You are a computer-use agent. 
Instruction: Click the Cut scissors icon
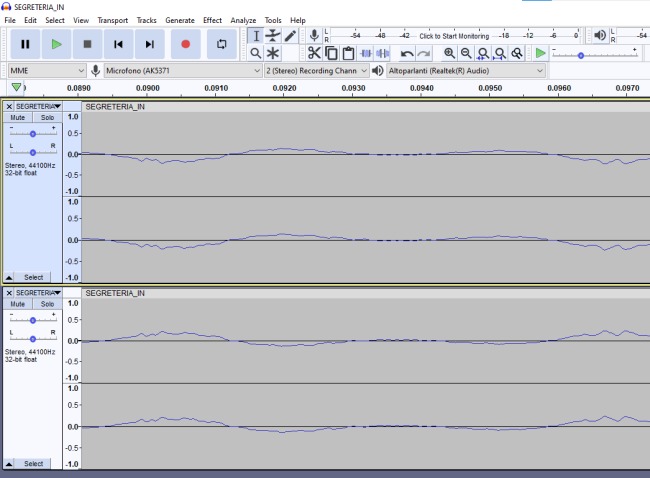314,53
